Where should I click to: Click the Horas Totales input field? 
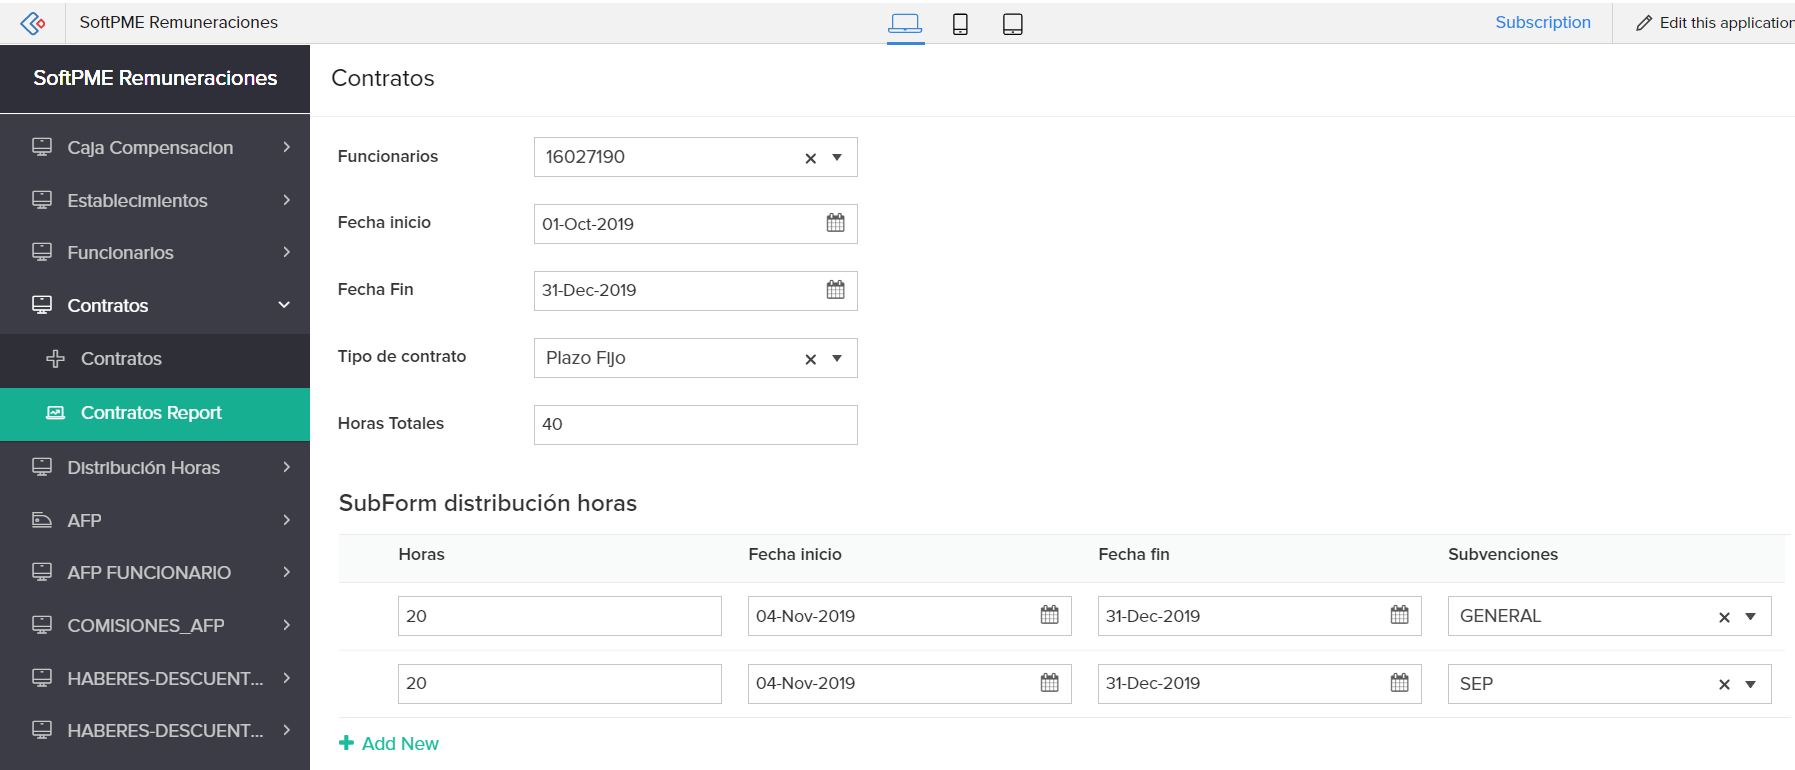point(695,424)
